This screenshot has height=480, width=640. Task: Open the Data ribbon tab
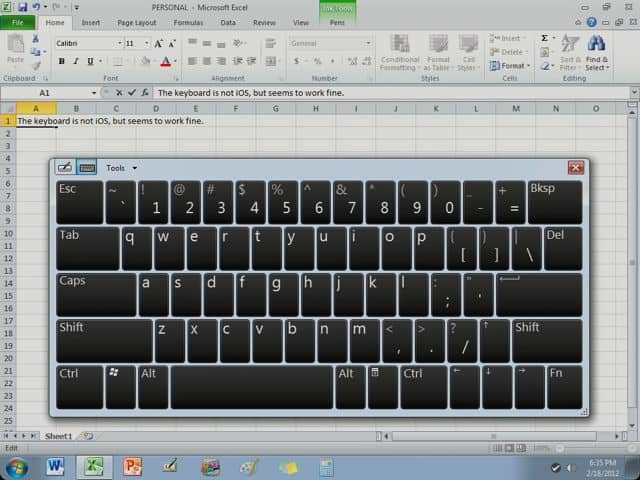coord(228,23)
